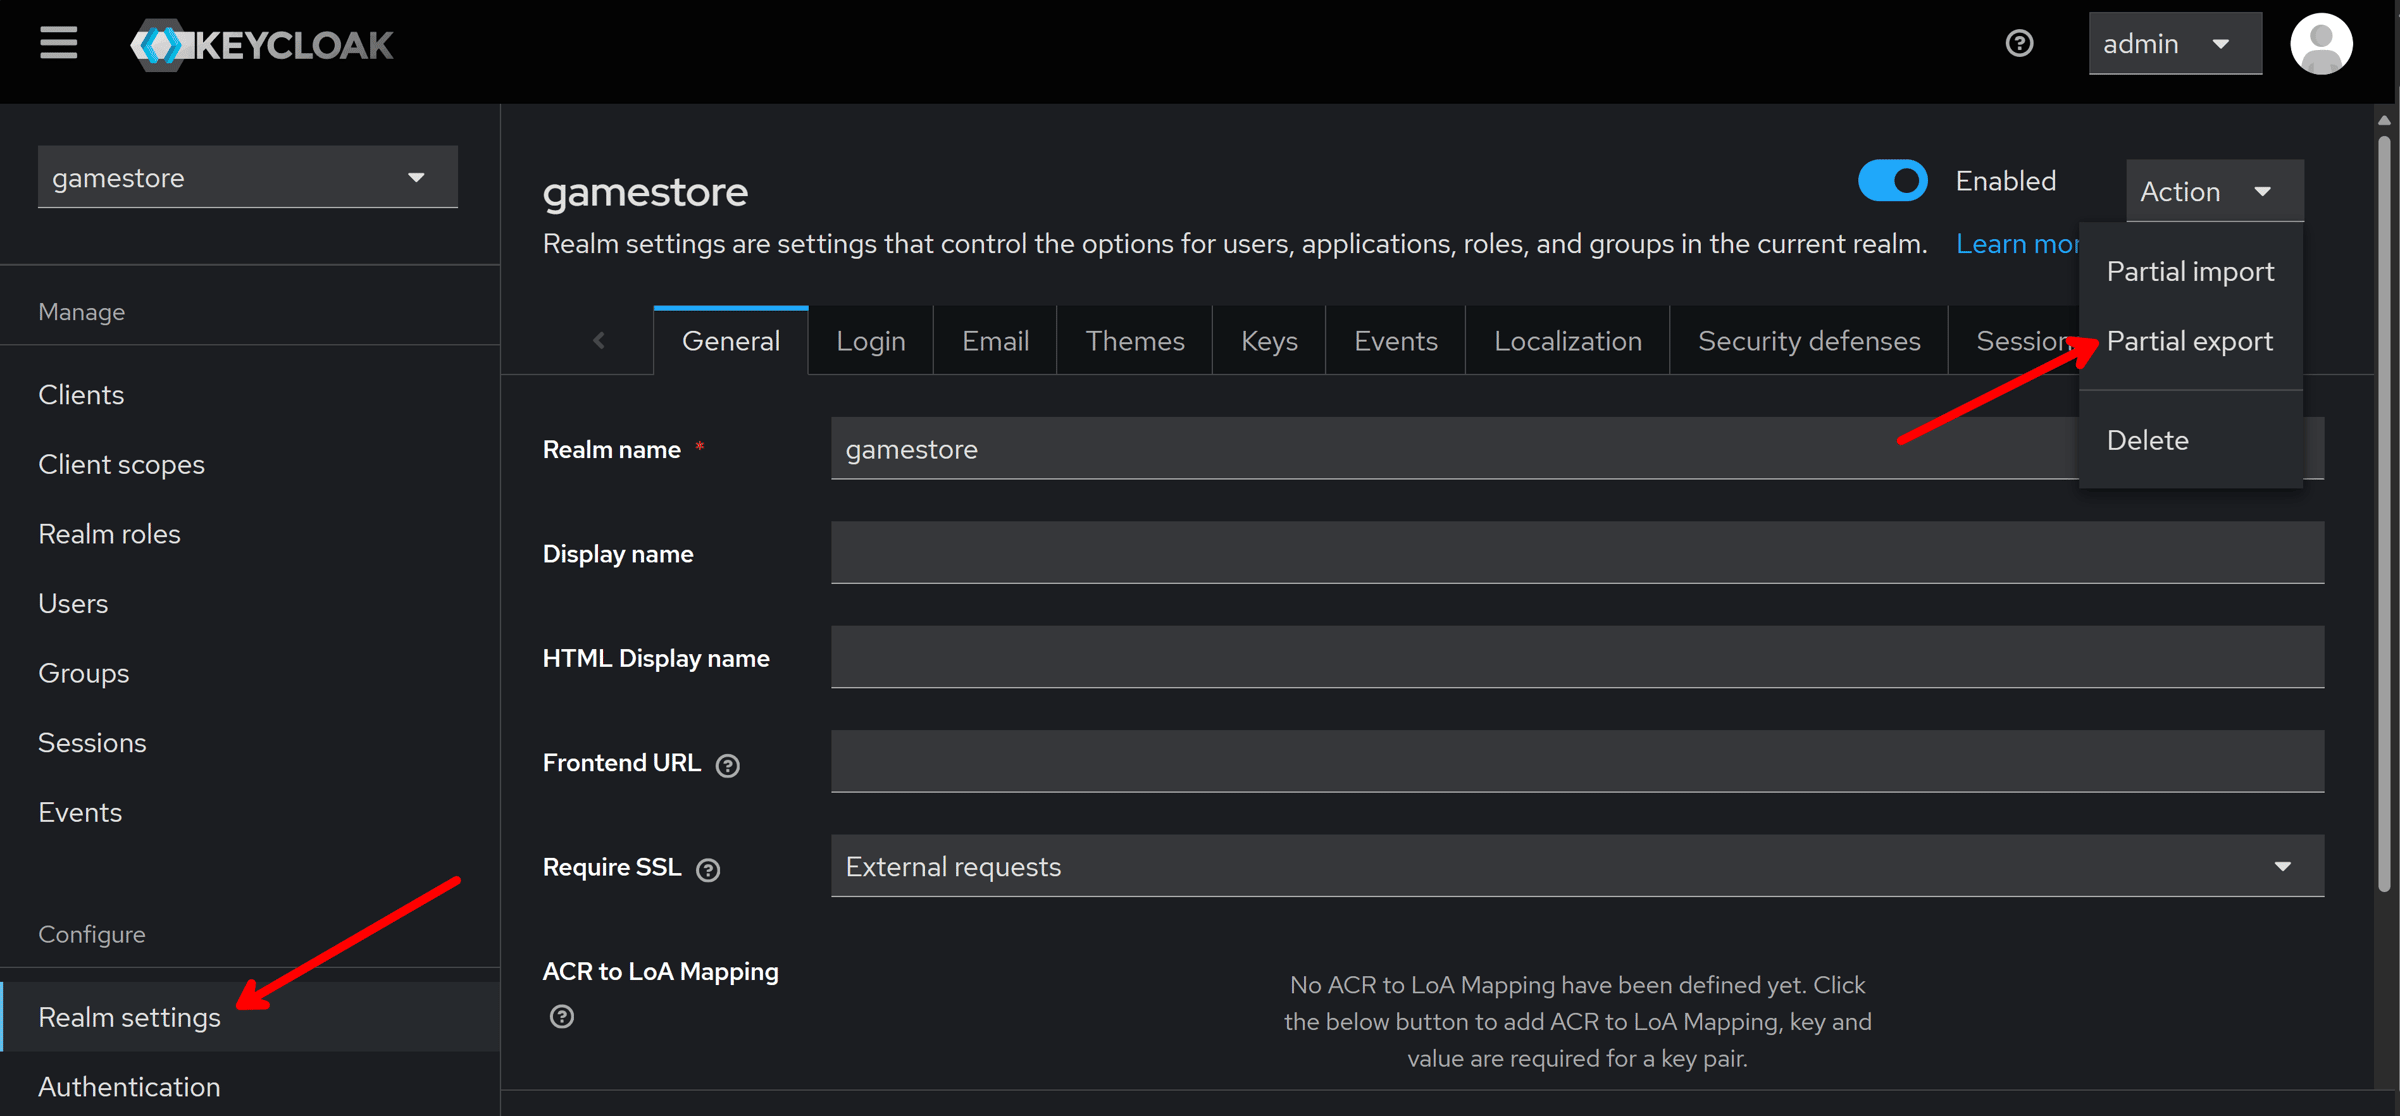Switch to the Localization tab
2400x1116 pixels.
pyautogui.click(x=1568, y=341)
